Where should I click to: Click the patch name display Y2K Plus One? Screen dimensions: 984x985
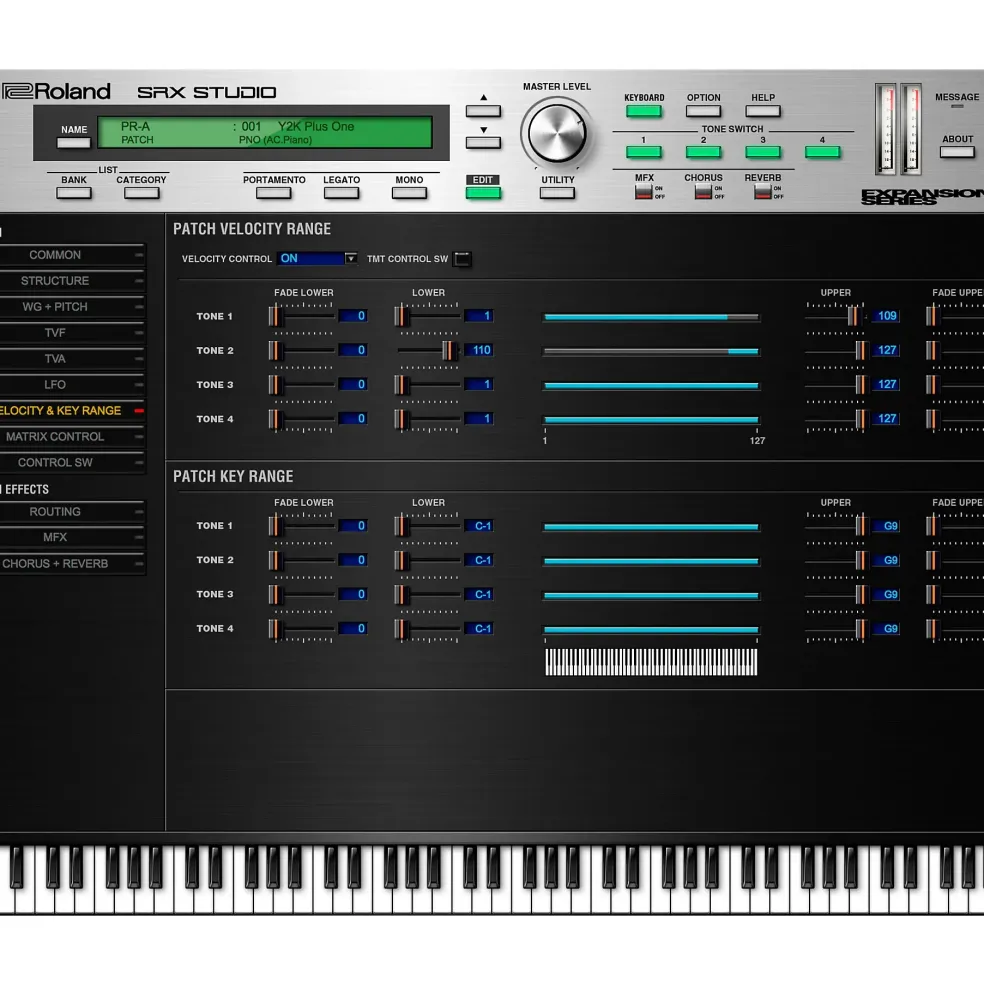point(316,126)
